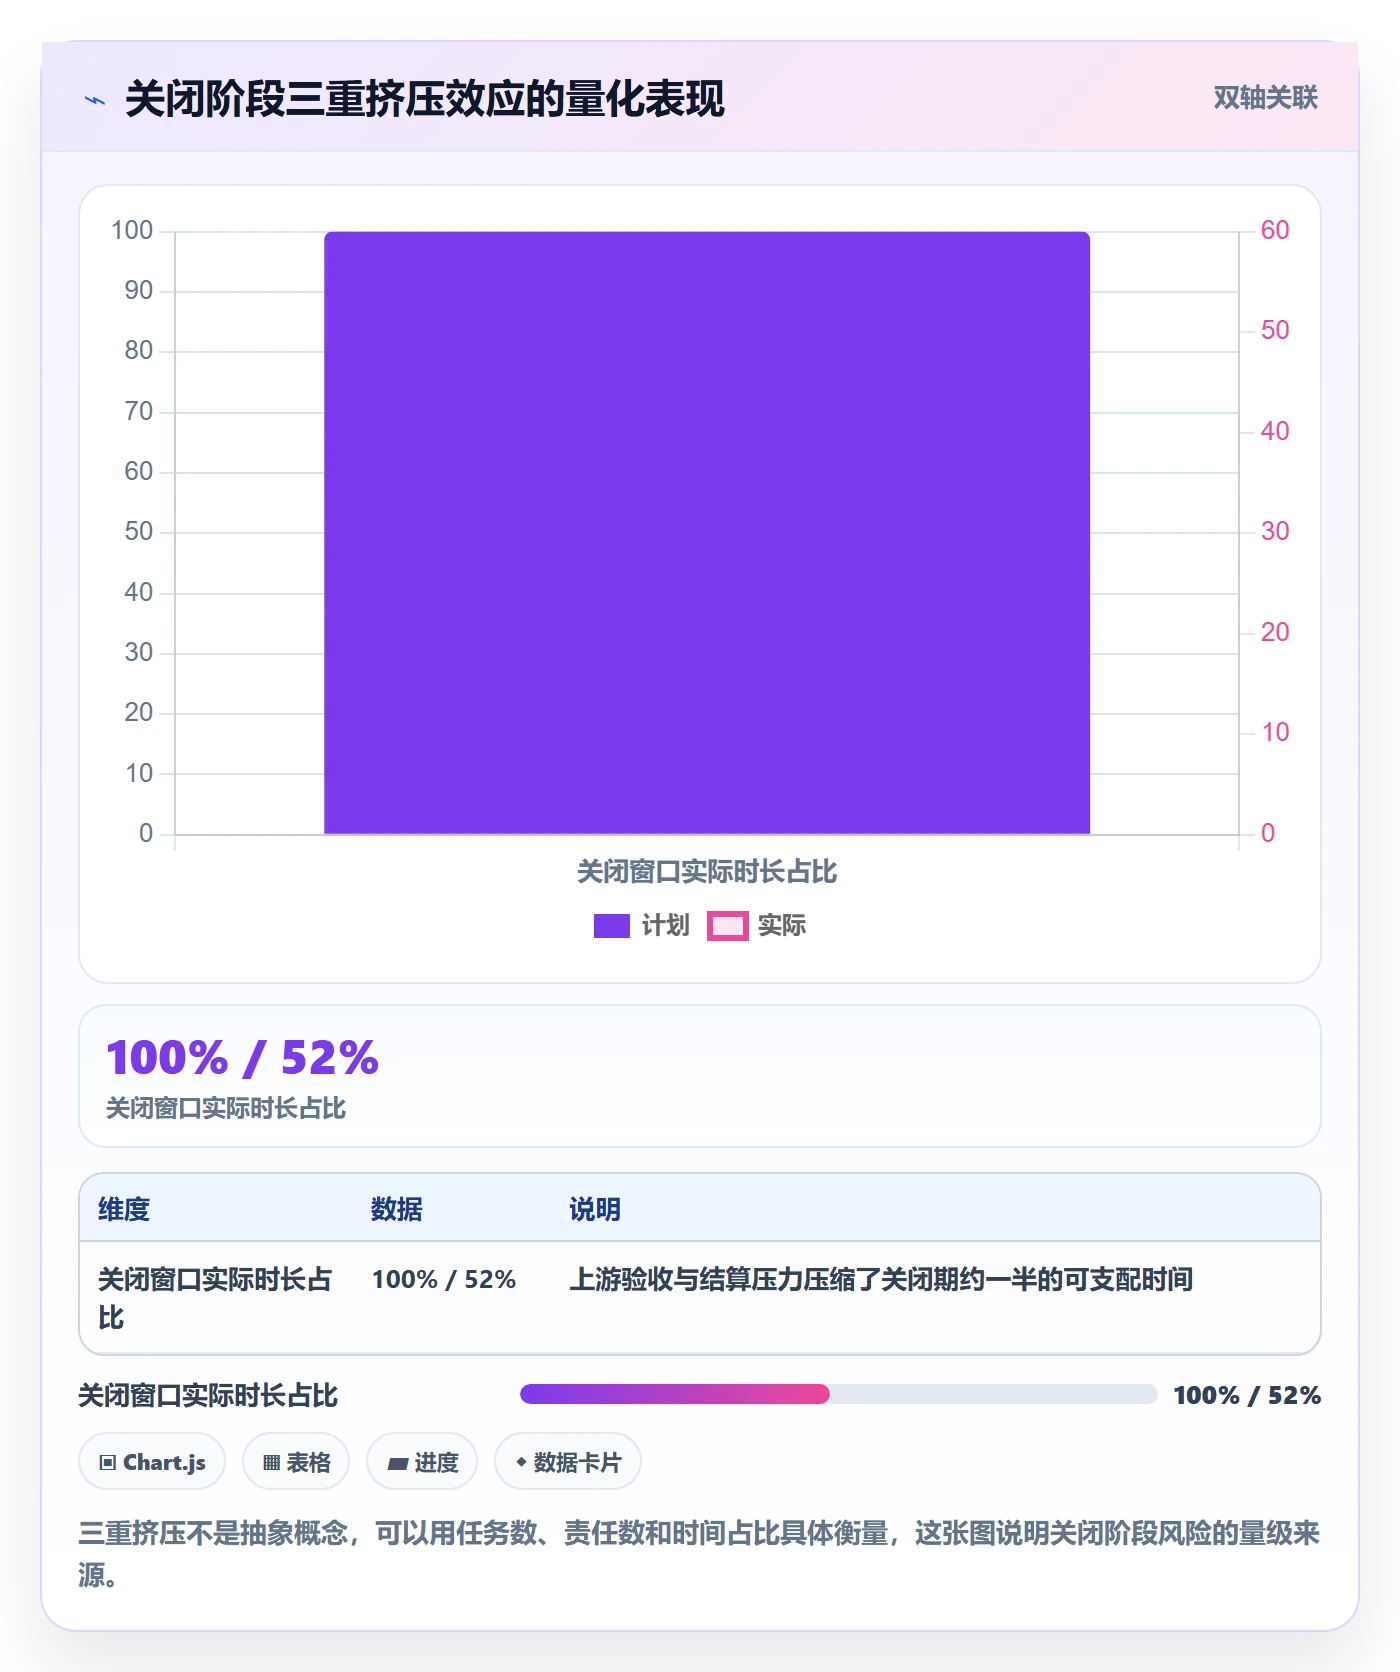Click the 表格 tag
Screen dimensions: 1400x1672
(296, 1462)
